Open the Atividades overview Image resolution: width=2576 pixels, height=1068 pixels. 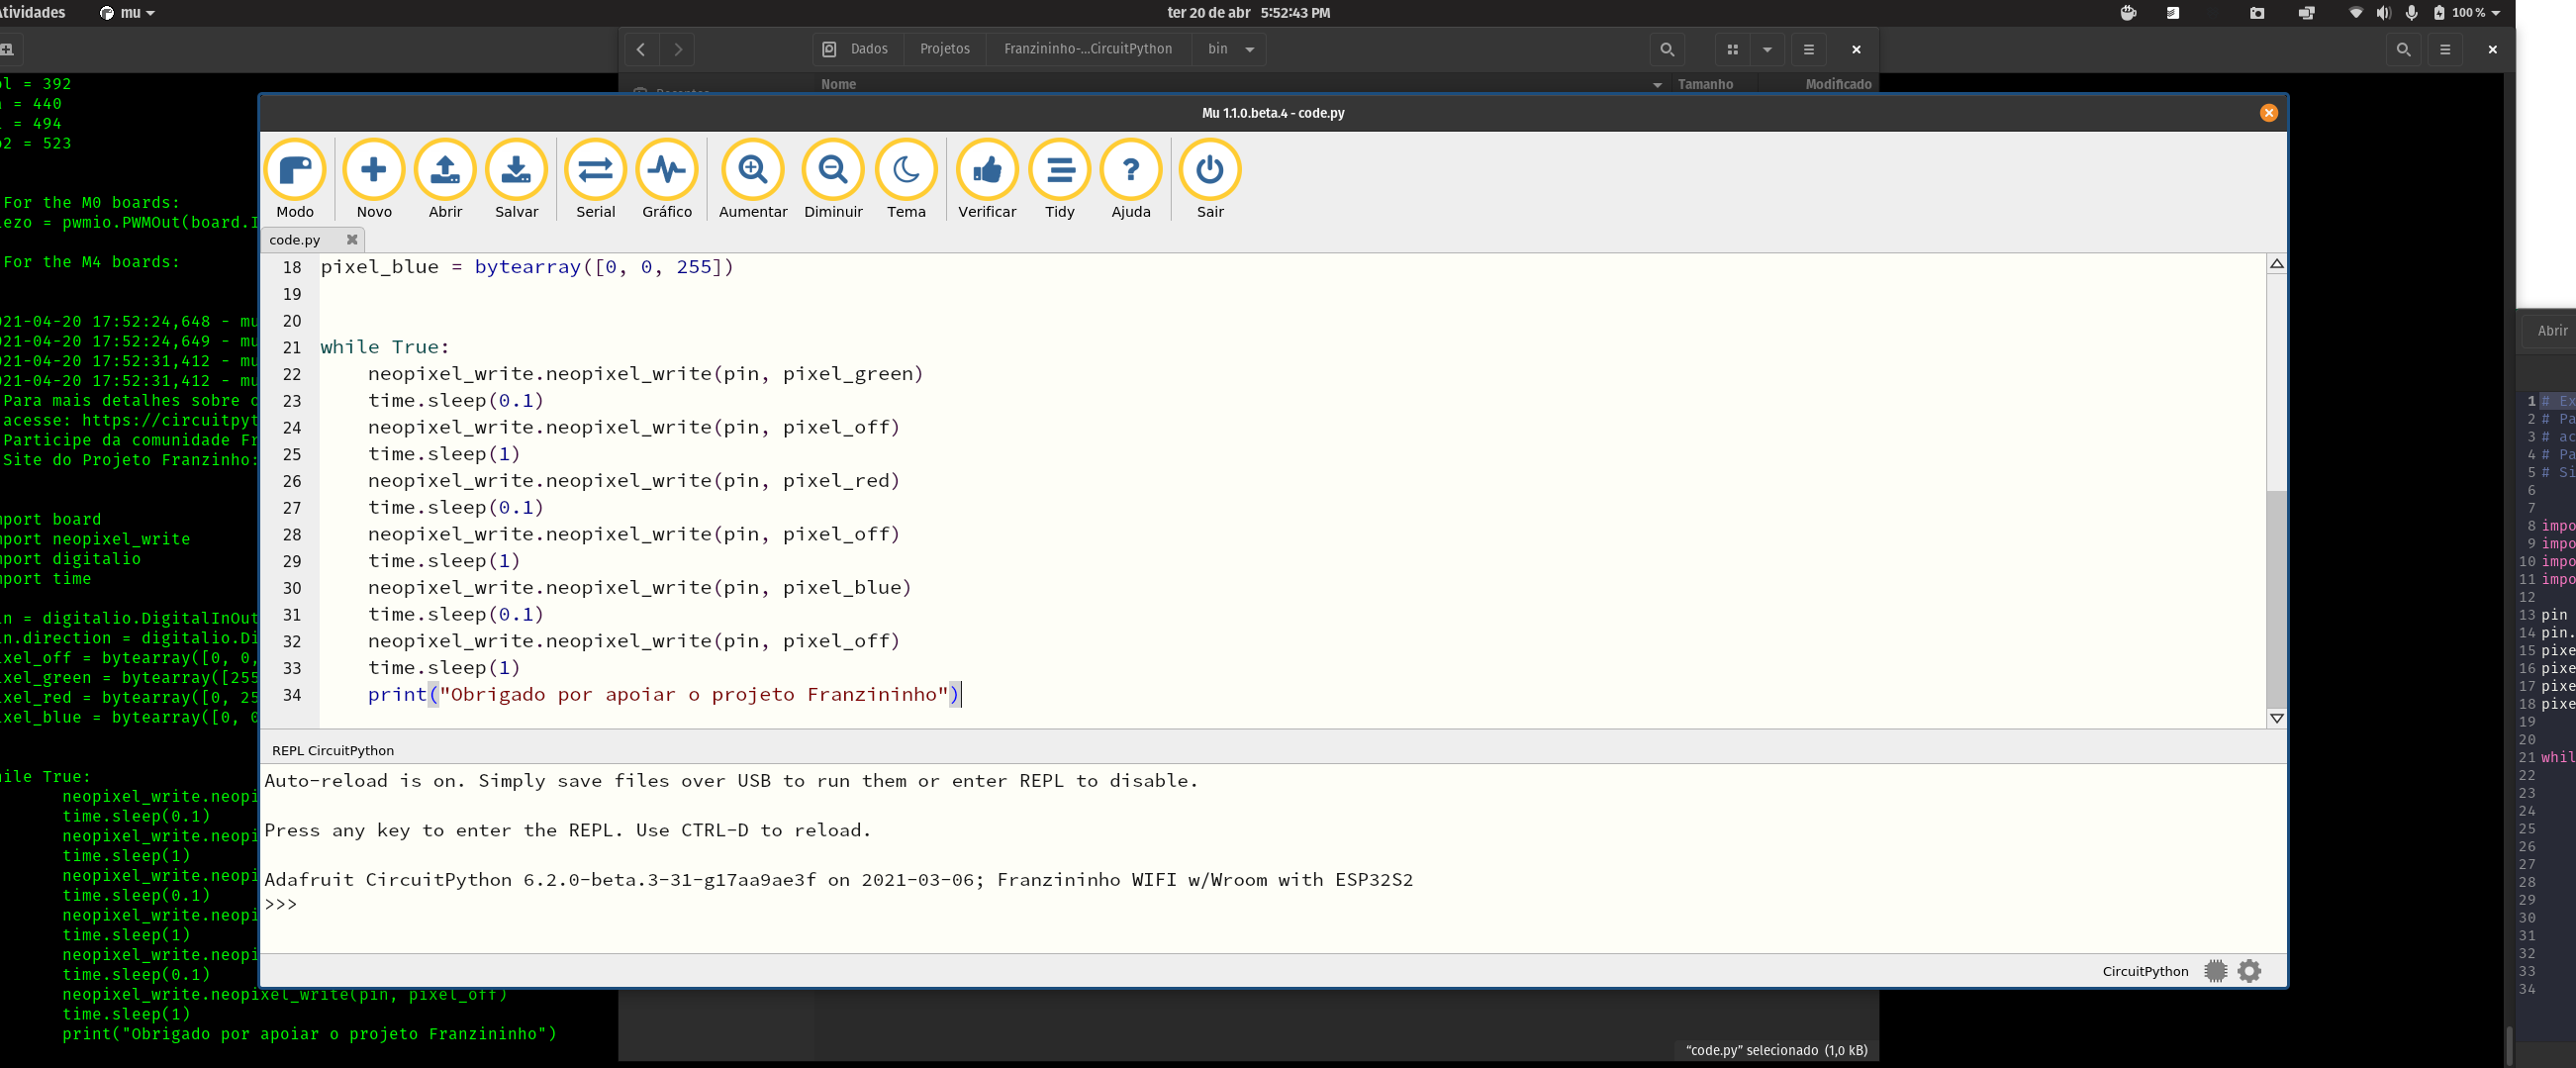[33, 12]
